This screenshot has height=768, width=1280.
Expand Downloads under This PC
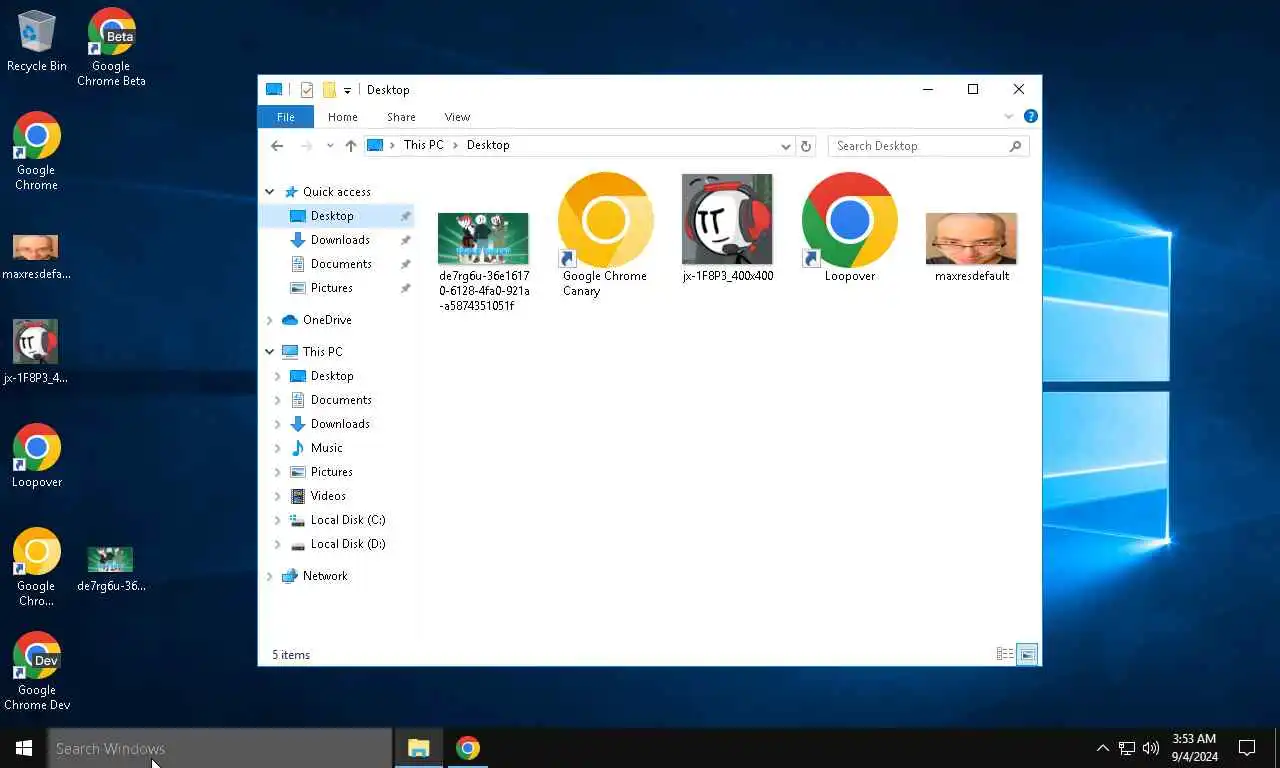pyautogui.click(x=277, y=424)
